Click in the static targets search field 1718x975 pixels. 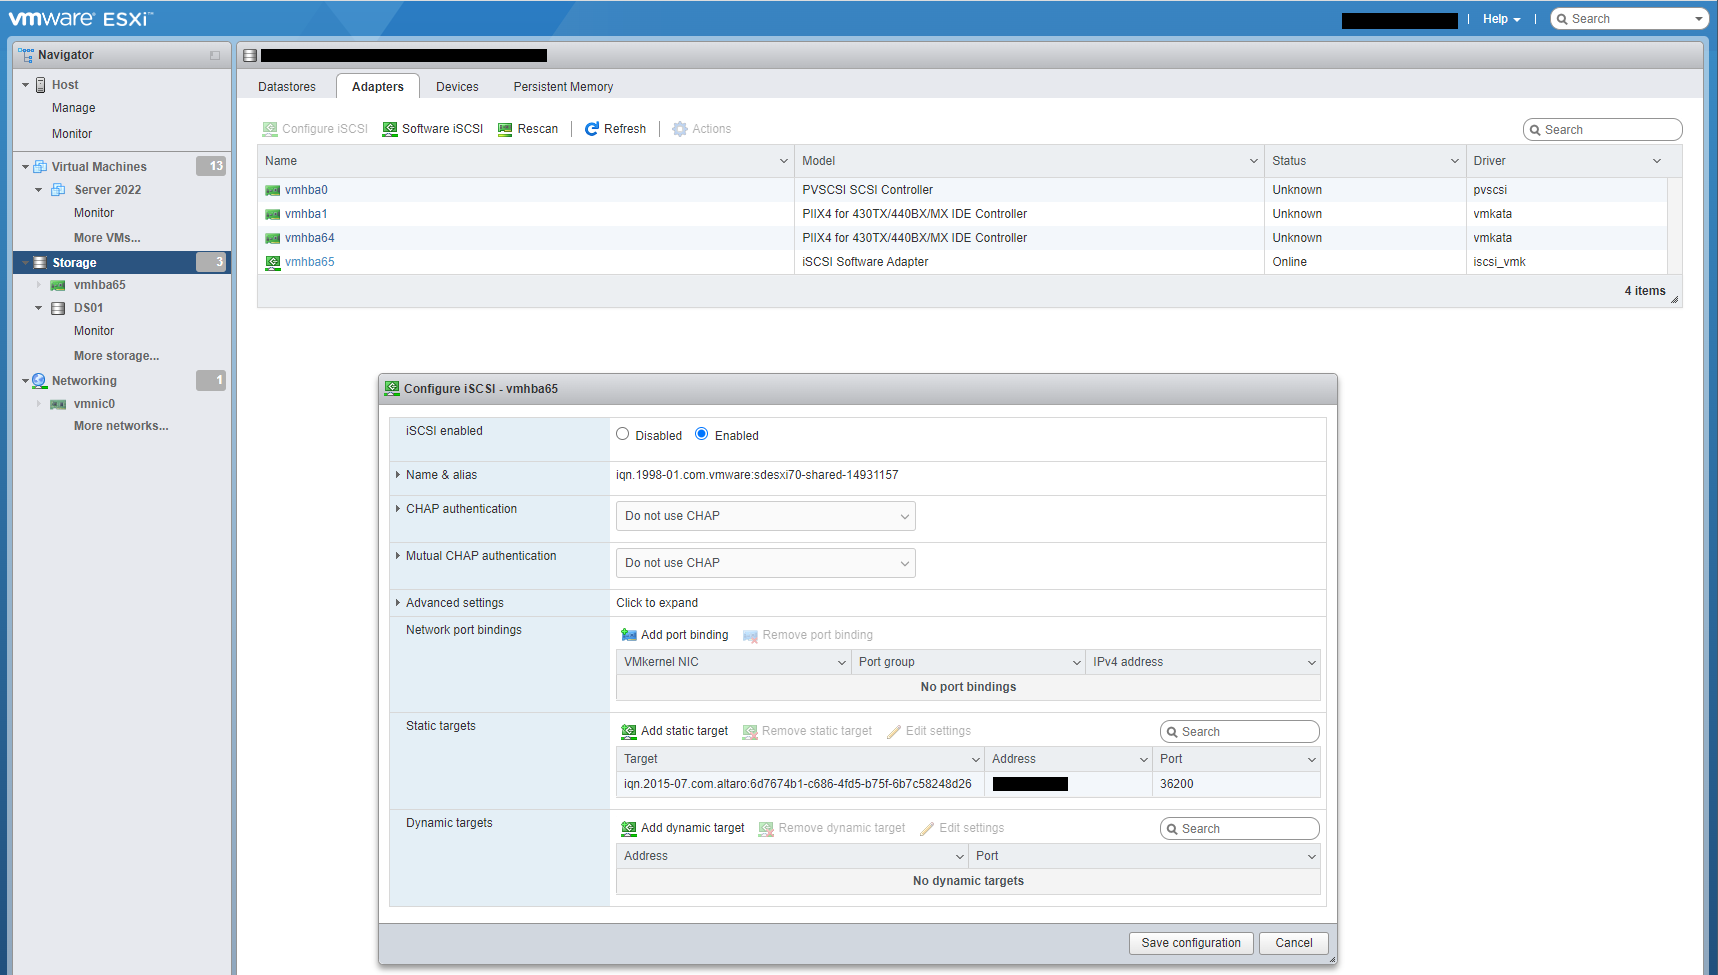click(x=1245, y=731)
